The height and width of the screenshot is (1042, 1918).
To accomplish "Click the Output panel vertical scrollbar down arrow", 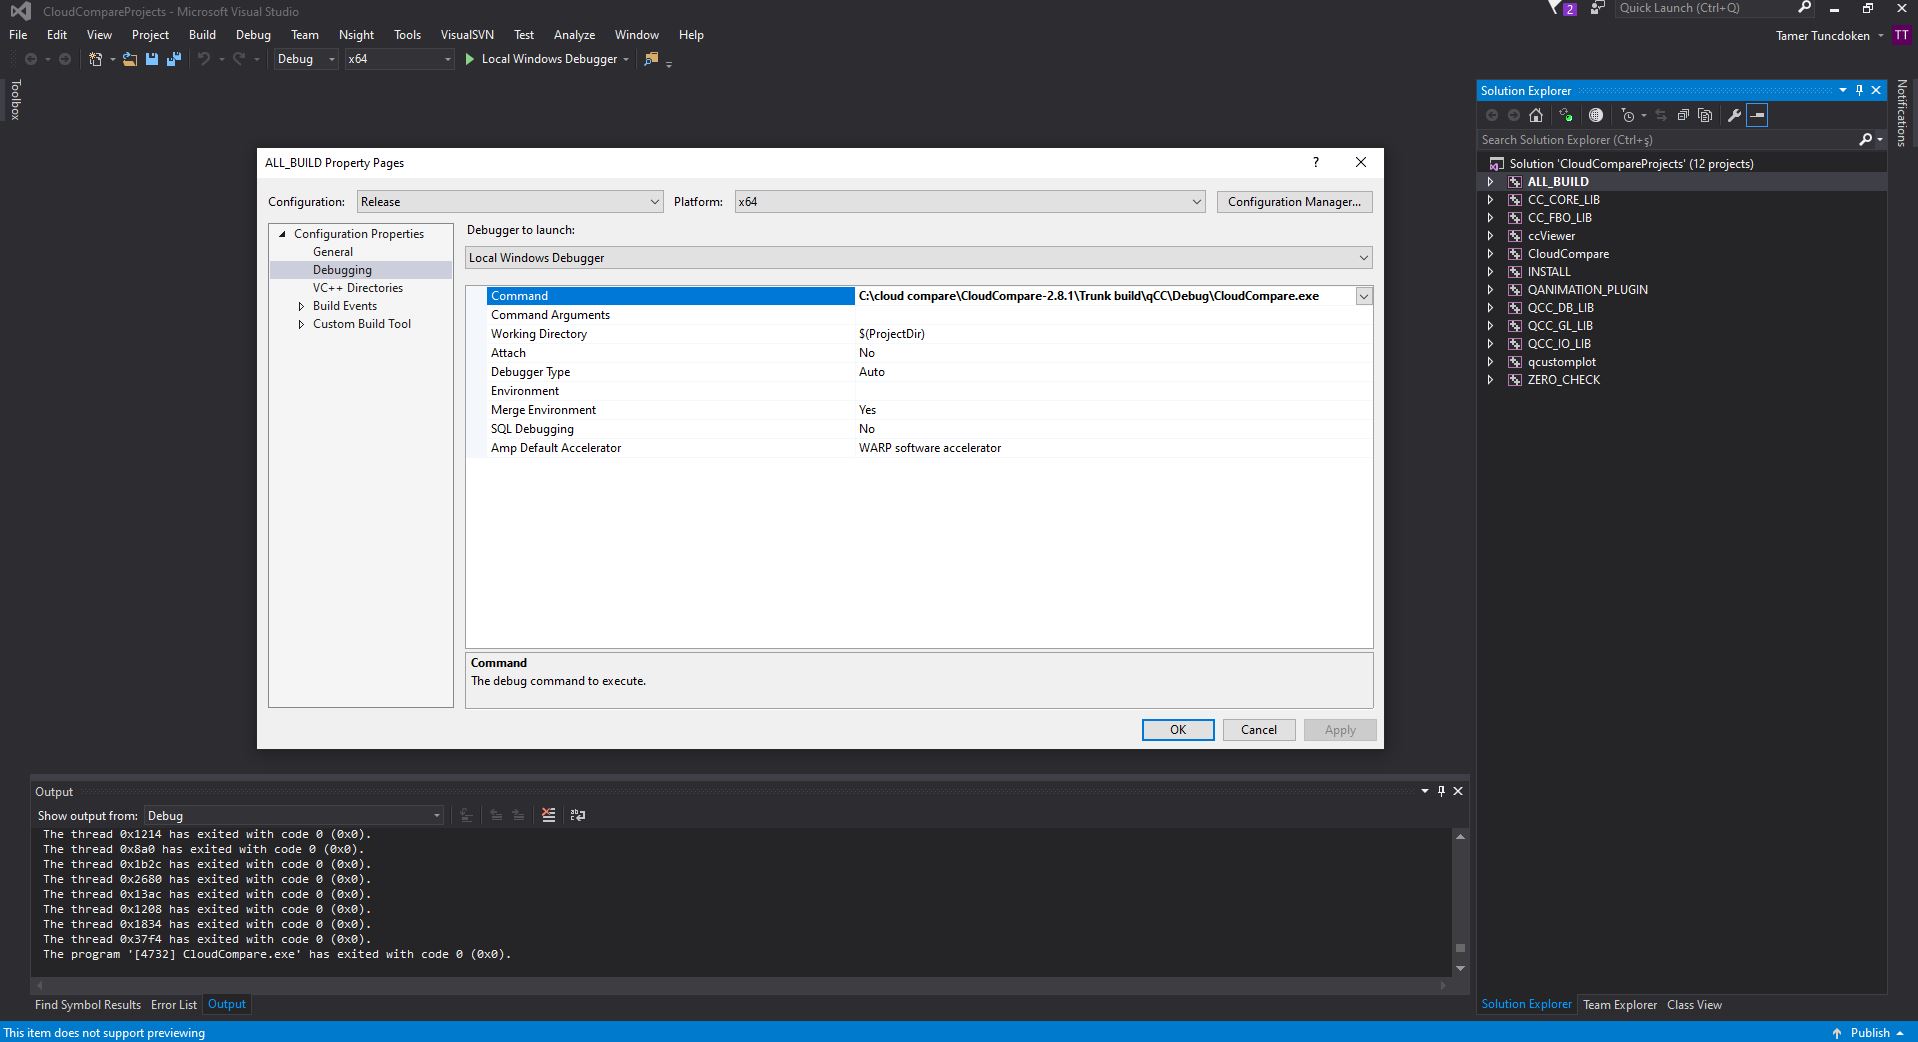I will (x=1460, y=968).
